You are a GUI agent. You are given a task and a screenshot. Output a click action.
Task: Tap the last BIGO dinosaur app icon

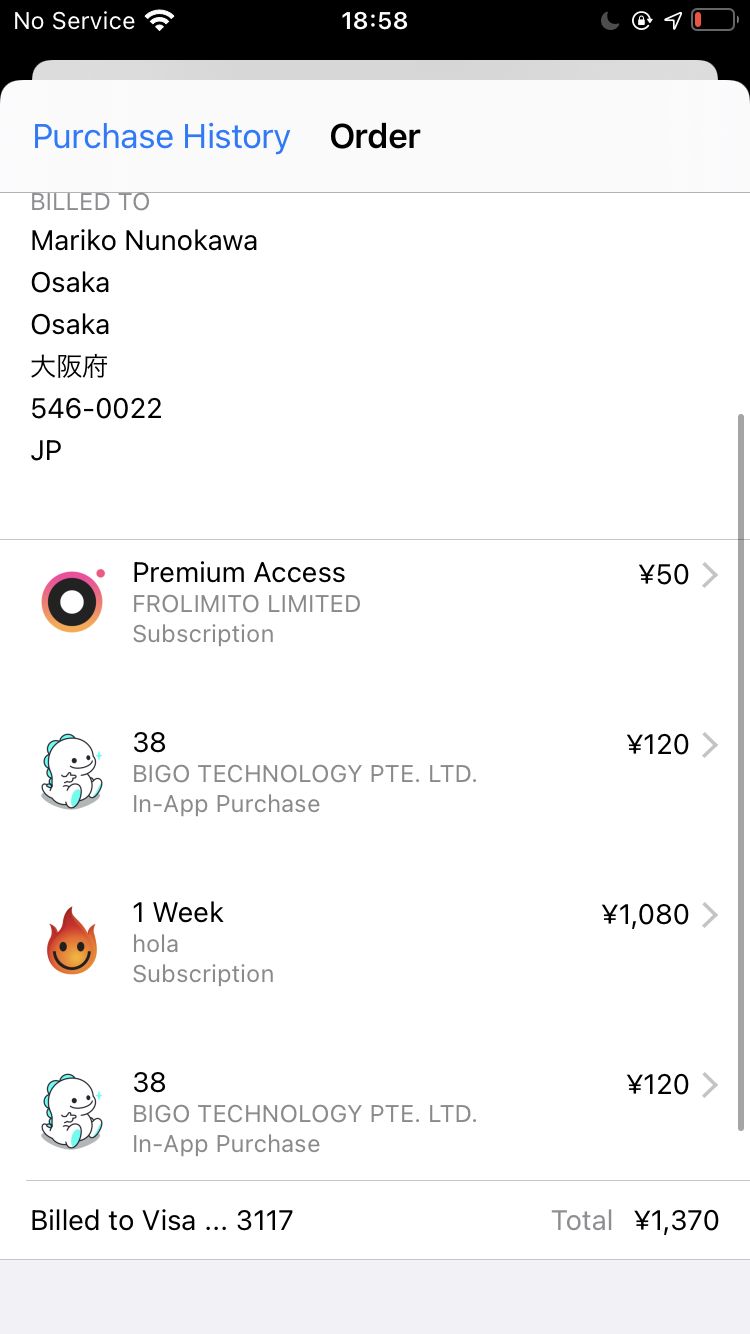click(x=72, y=1112)
